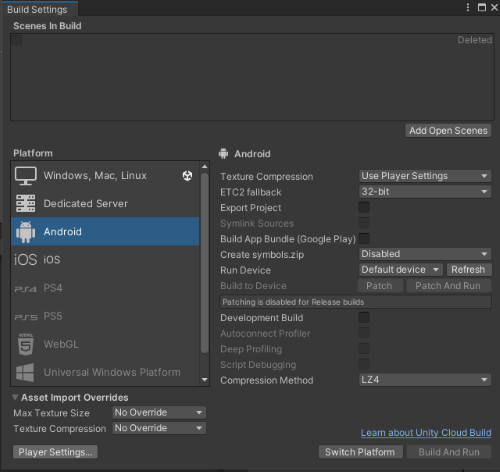Screen dimensions: 500x472
Task: Click the PS4 logo icon
Action: point(26,289)
